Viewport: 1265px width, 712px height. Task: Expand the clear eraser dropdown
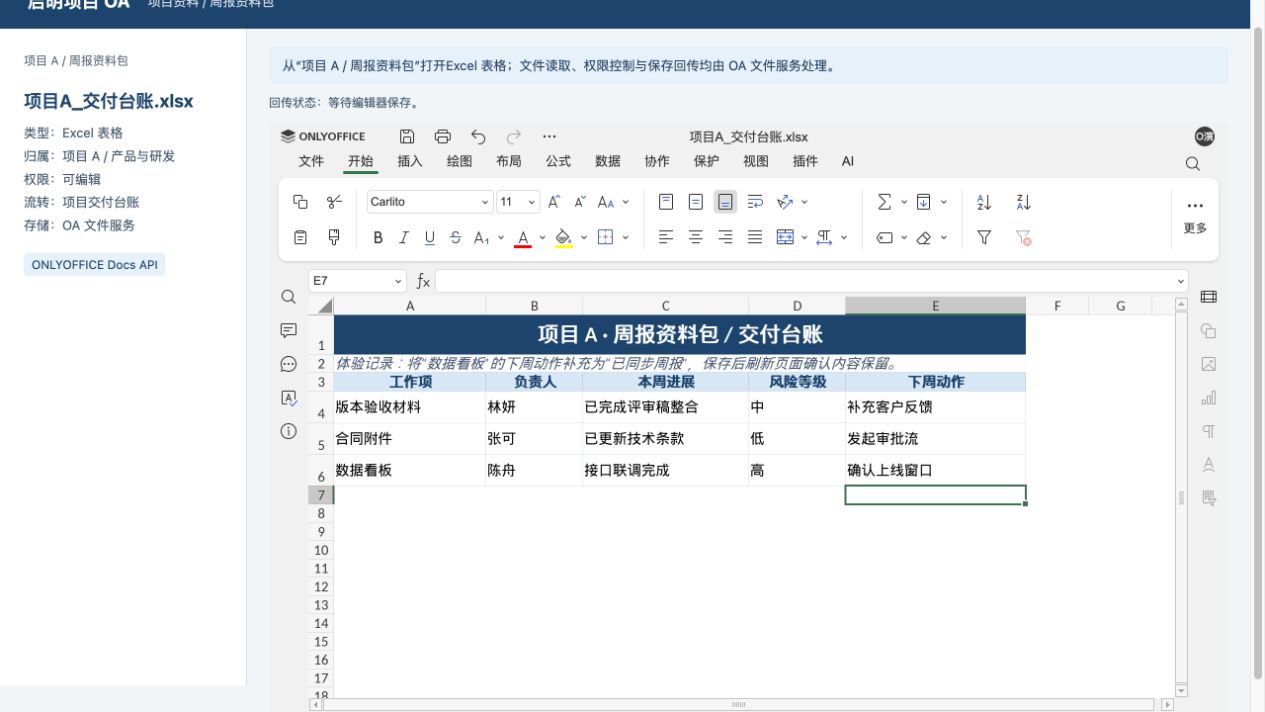tap(943, 237)
